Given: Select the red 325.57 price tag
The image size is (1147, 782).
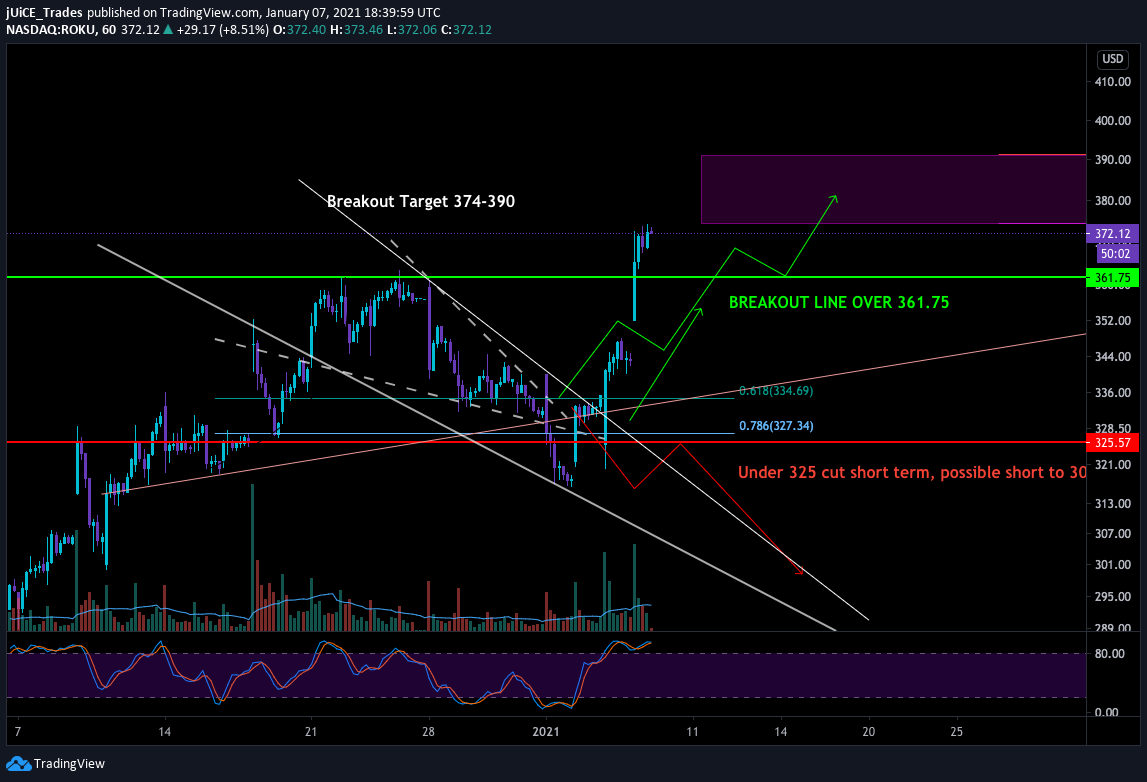Looking at the screenshot, I should click(1113, 443).
